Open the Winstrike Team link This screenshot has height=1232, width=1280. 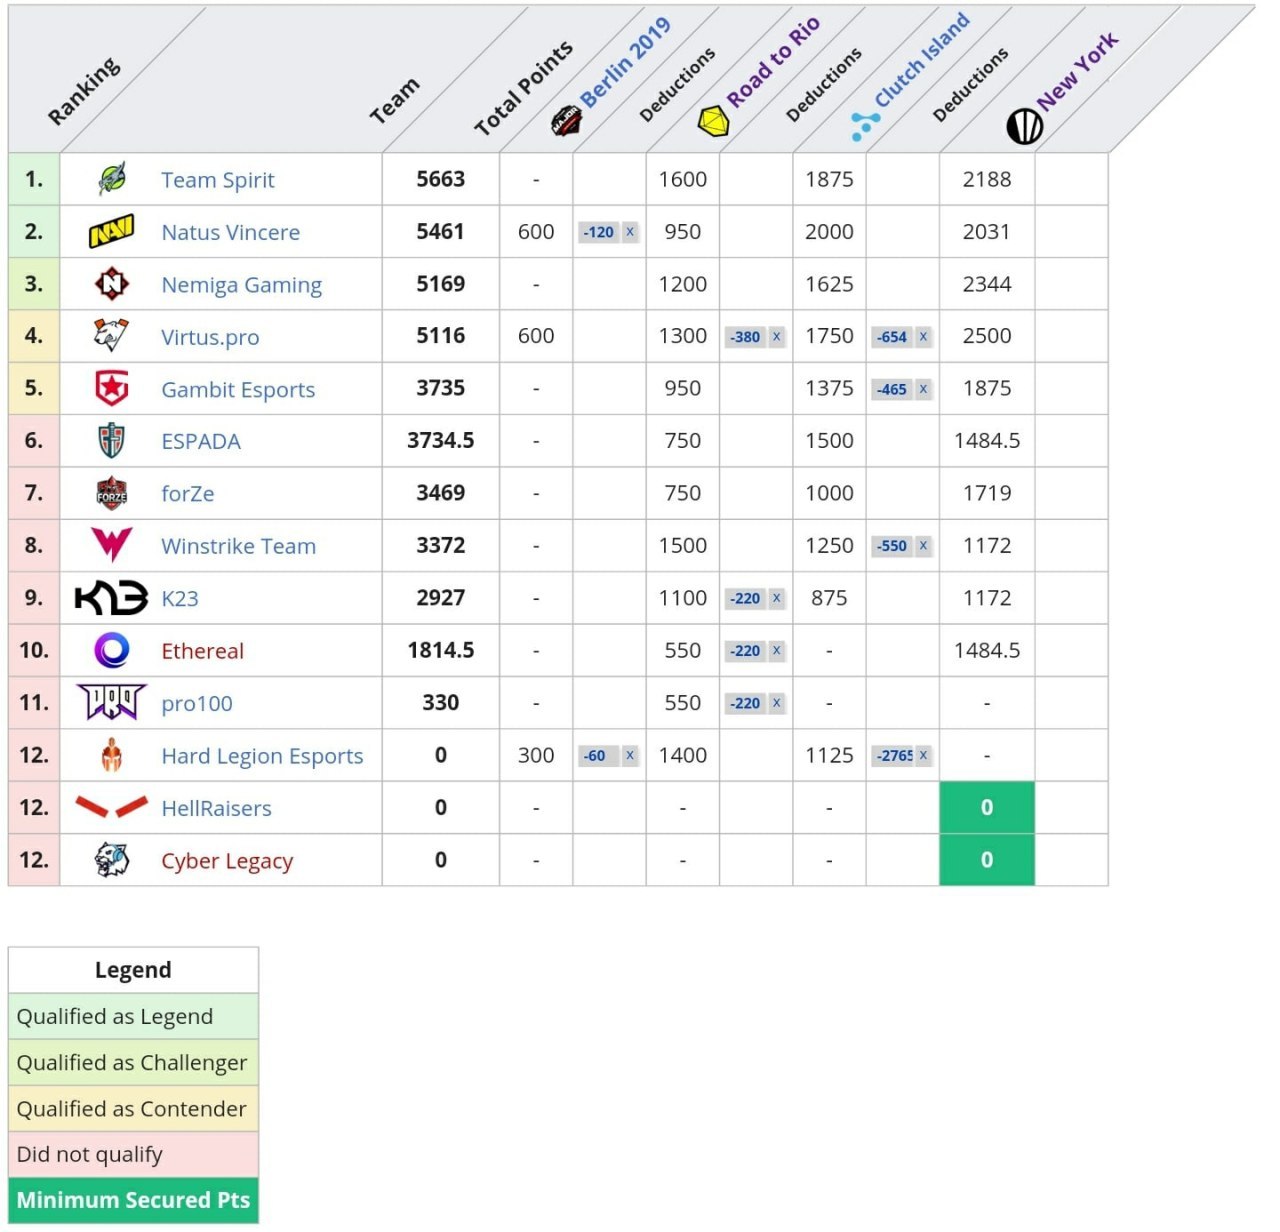[x=239, y=546]
